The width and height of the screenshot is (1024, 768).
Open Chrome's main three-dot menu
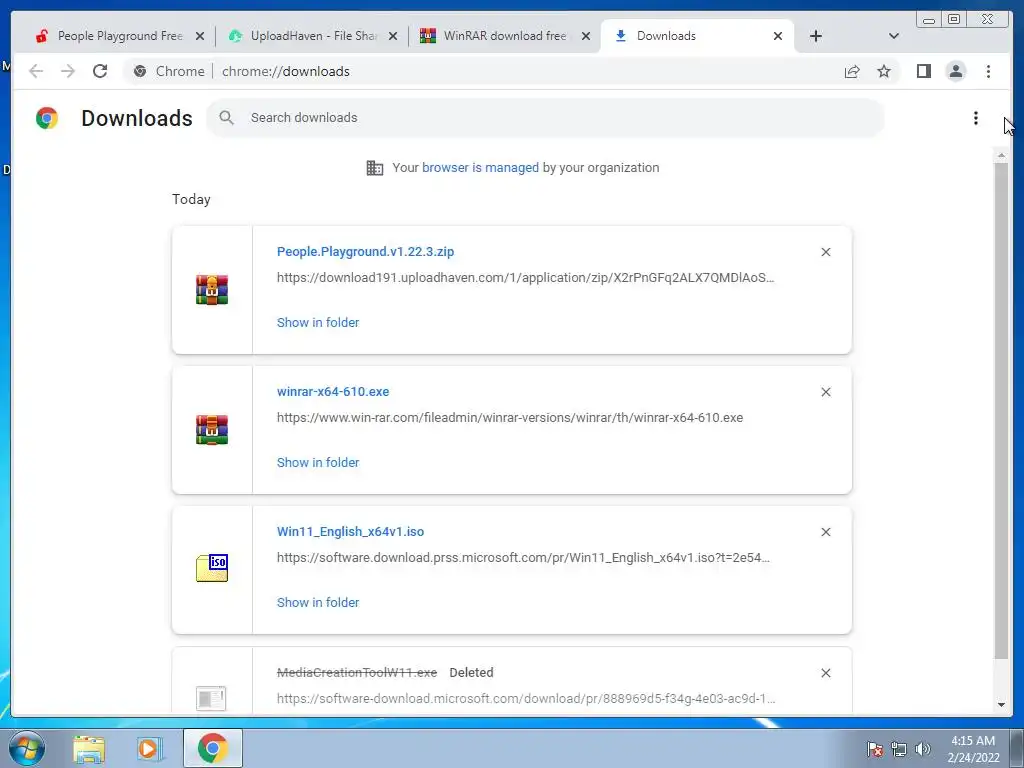988,71
